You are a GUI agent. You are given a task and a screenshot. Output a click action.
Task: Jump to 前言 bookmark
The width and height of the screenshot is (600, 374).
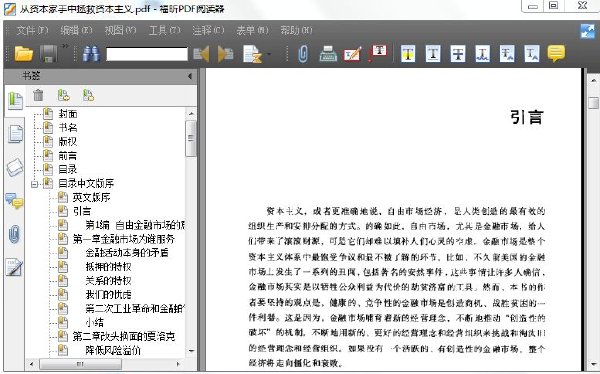pyautogui.click(x=68, y=155)
